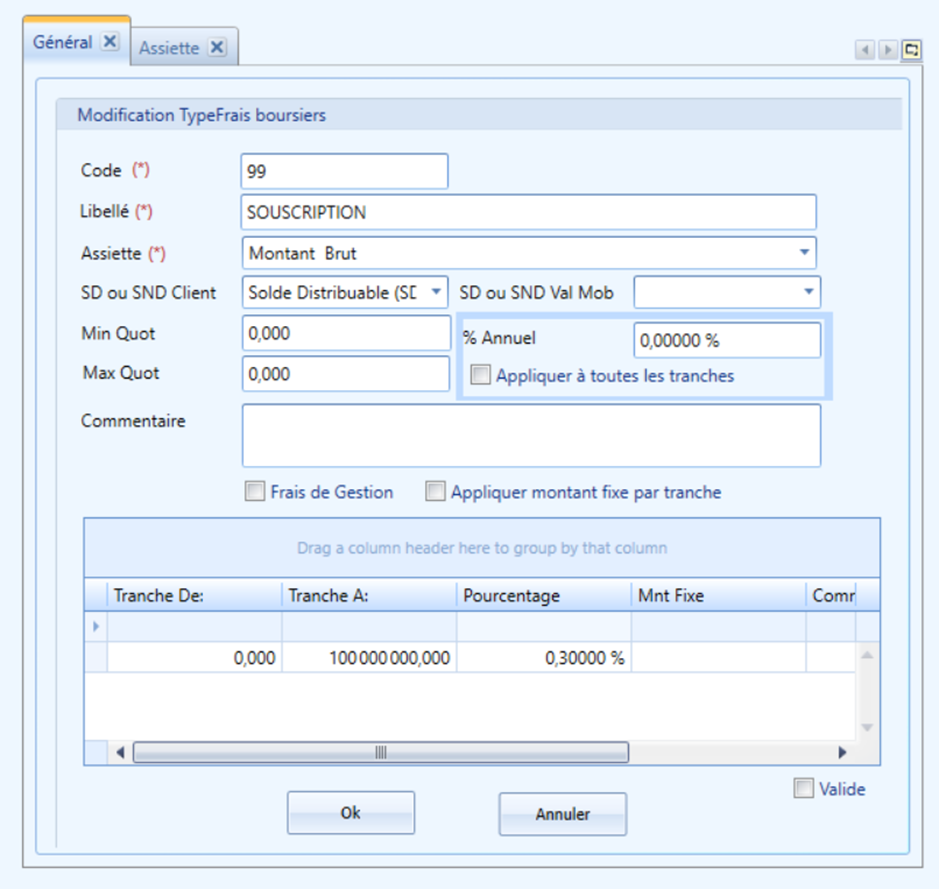Click the horizontal scrollbar left arrow
This screenshot has height=889, width=939.
coord(120,752)
